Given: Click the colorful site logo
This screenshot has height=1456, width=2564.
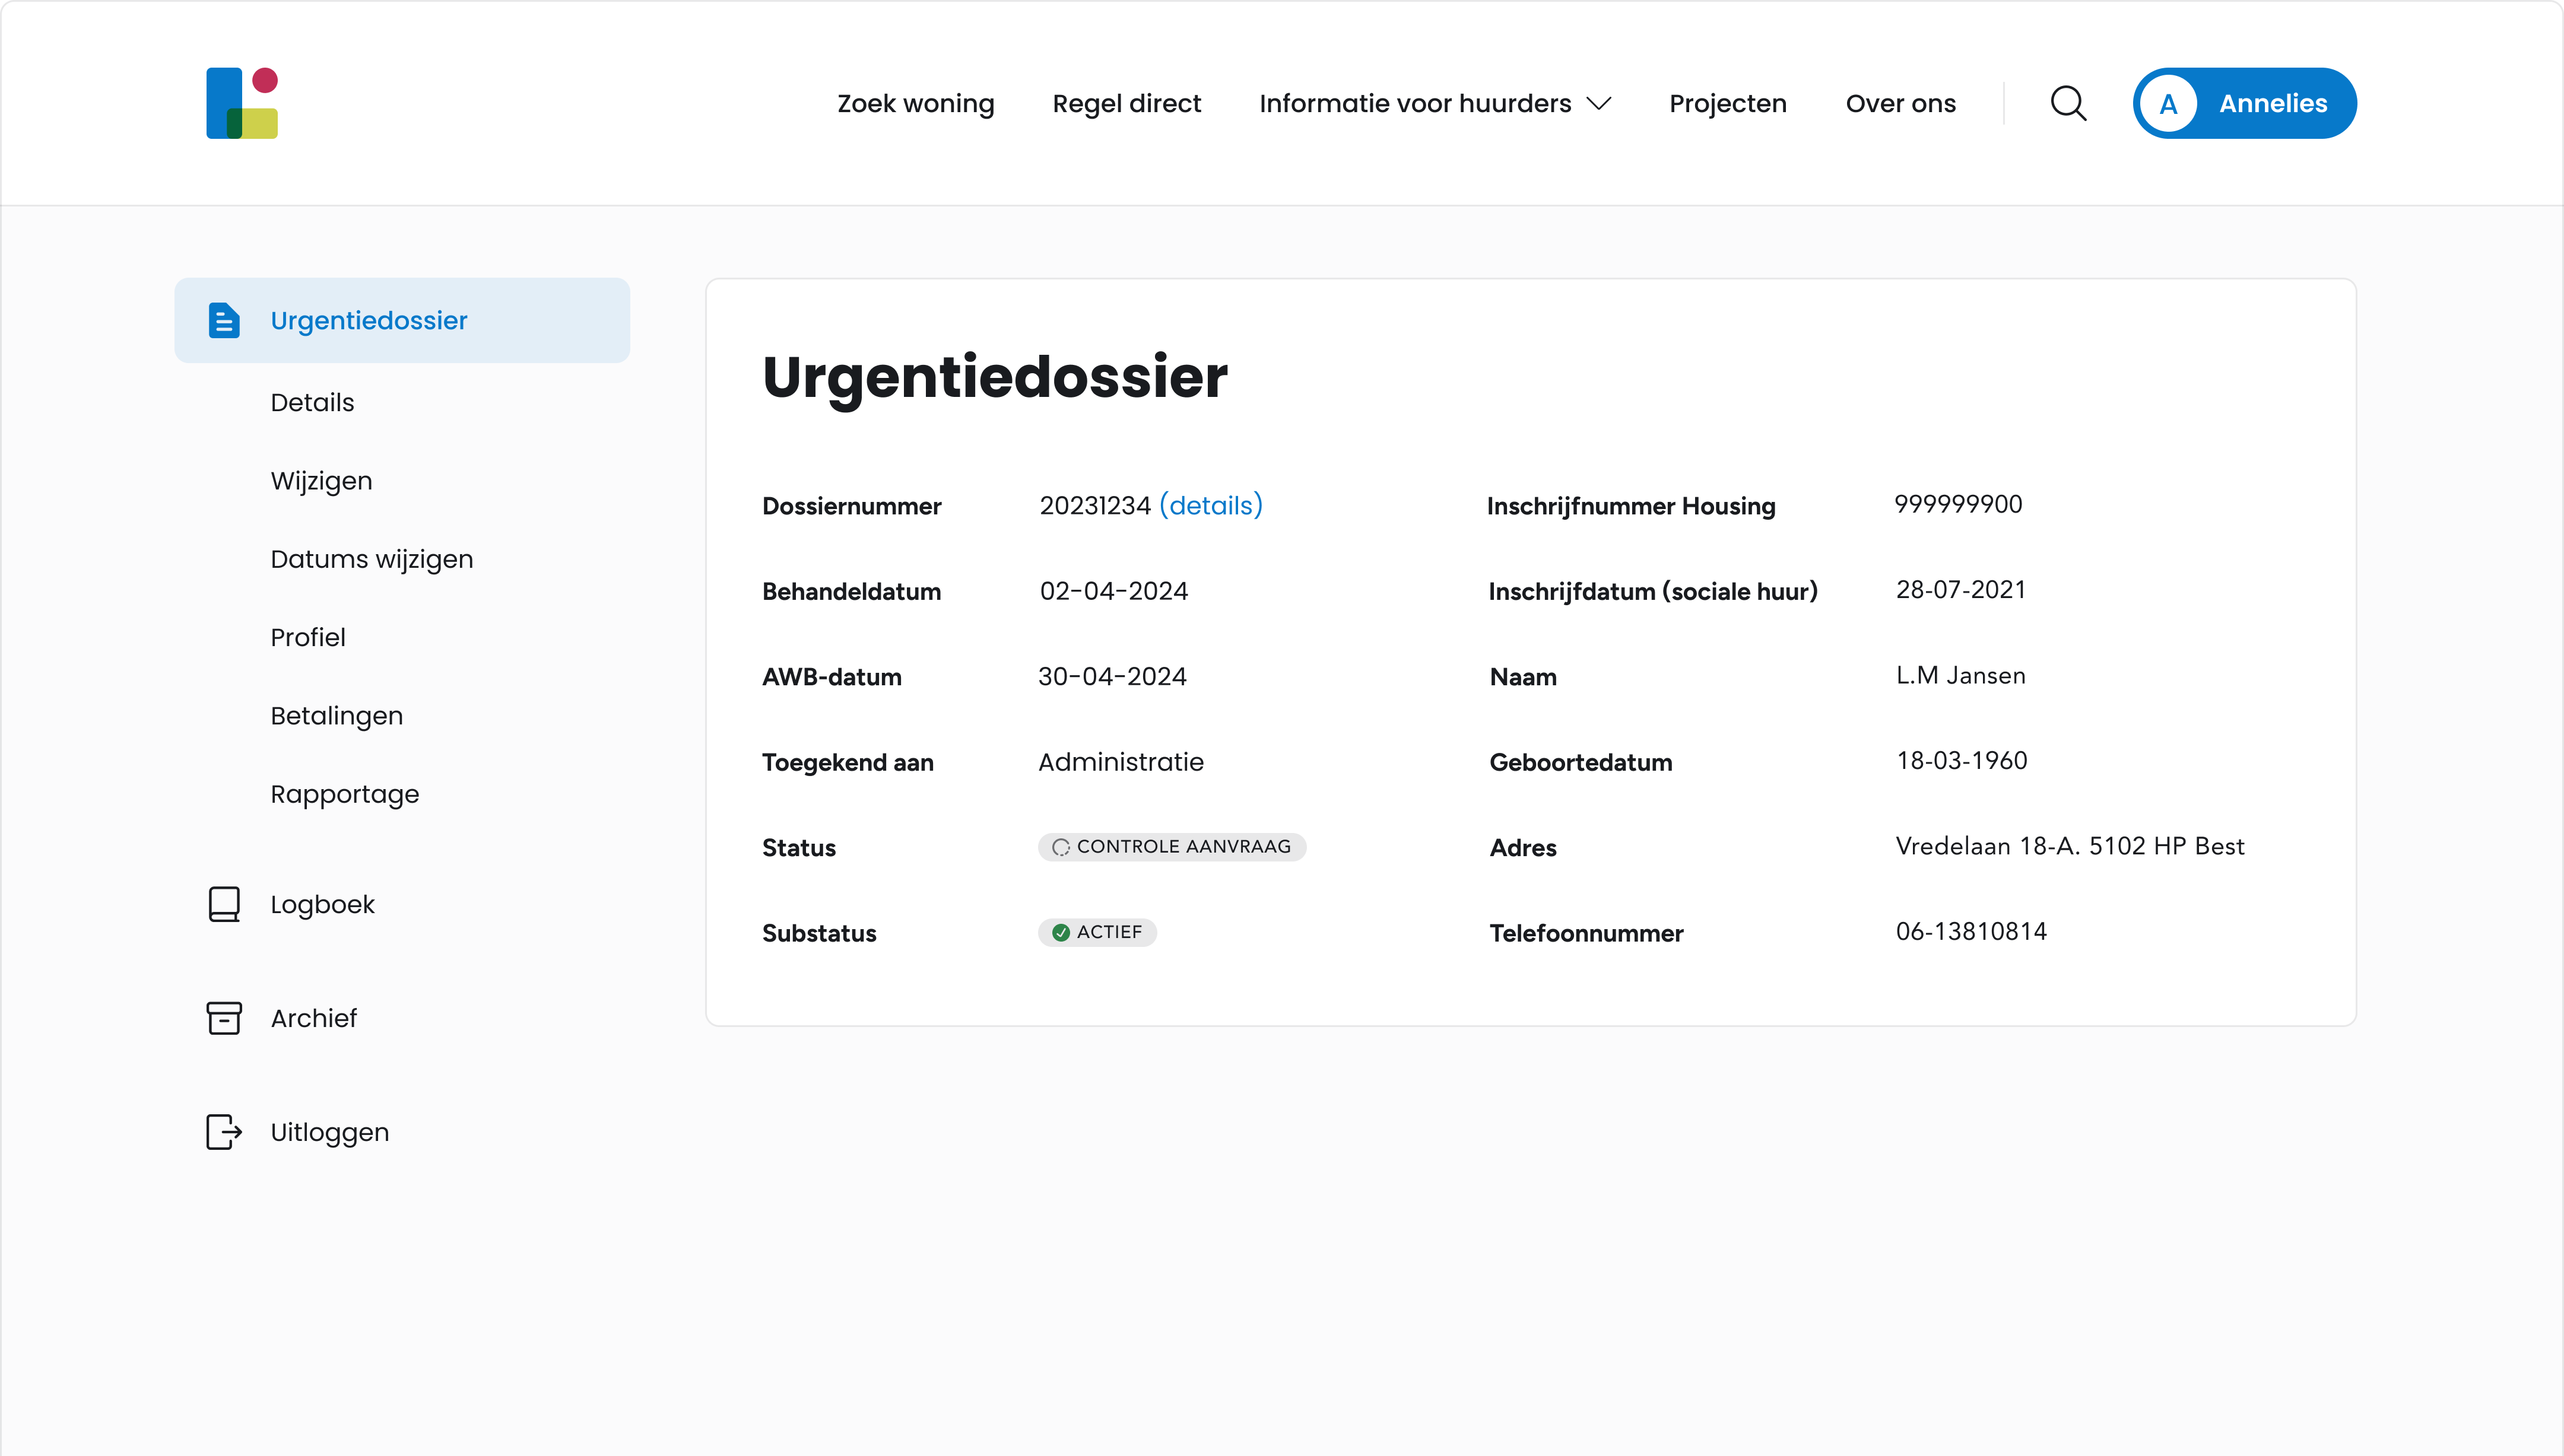Looking at the screenshot, I should tap(241, 103).
